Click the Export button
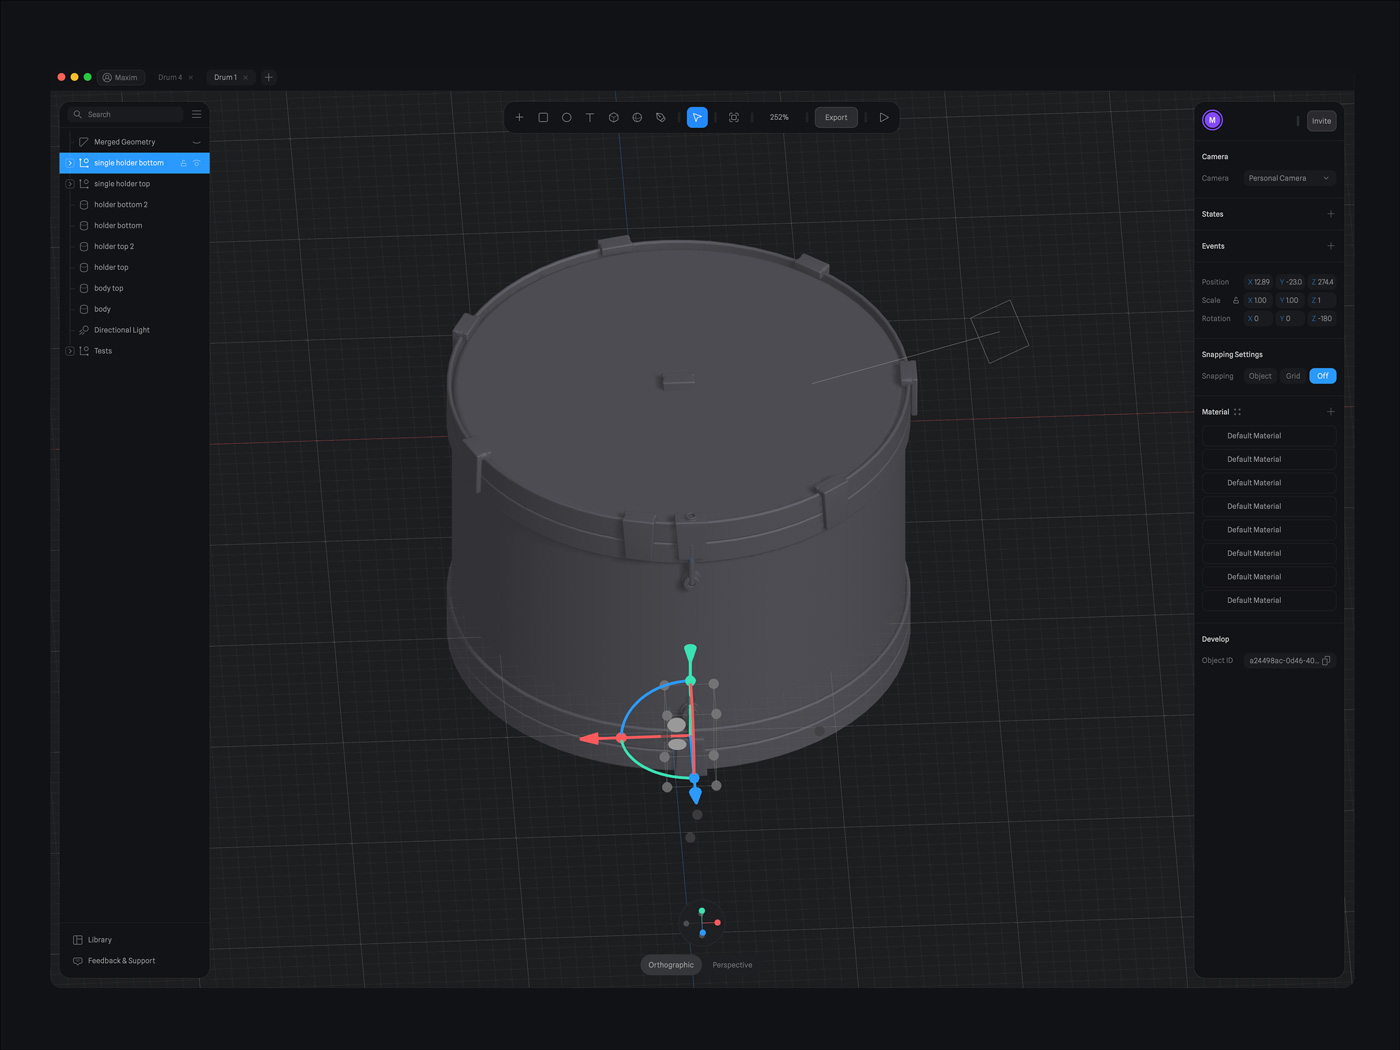The image size is (1400, 1050). pos(835,117)
